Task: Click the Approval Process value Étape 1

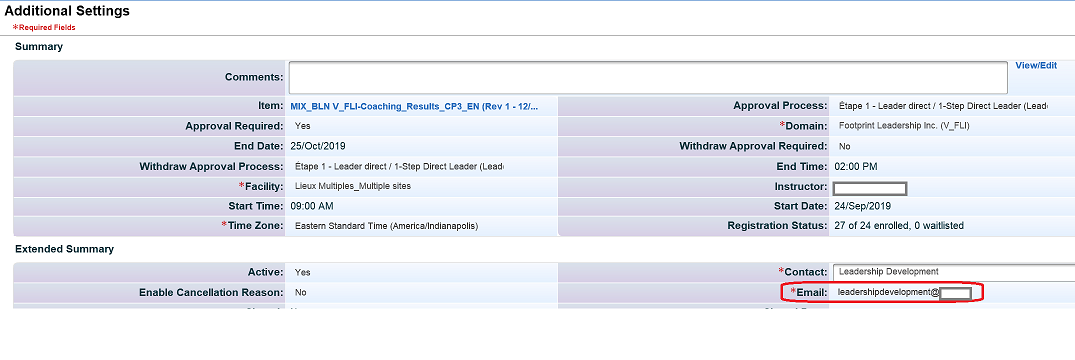Action: coord(943,106)
